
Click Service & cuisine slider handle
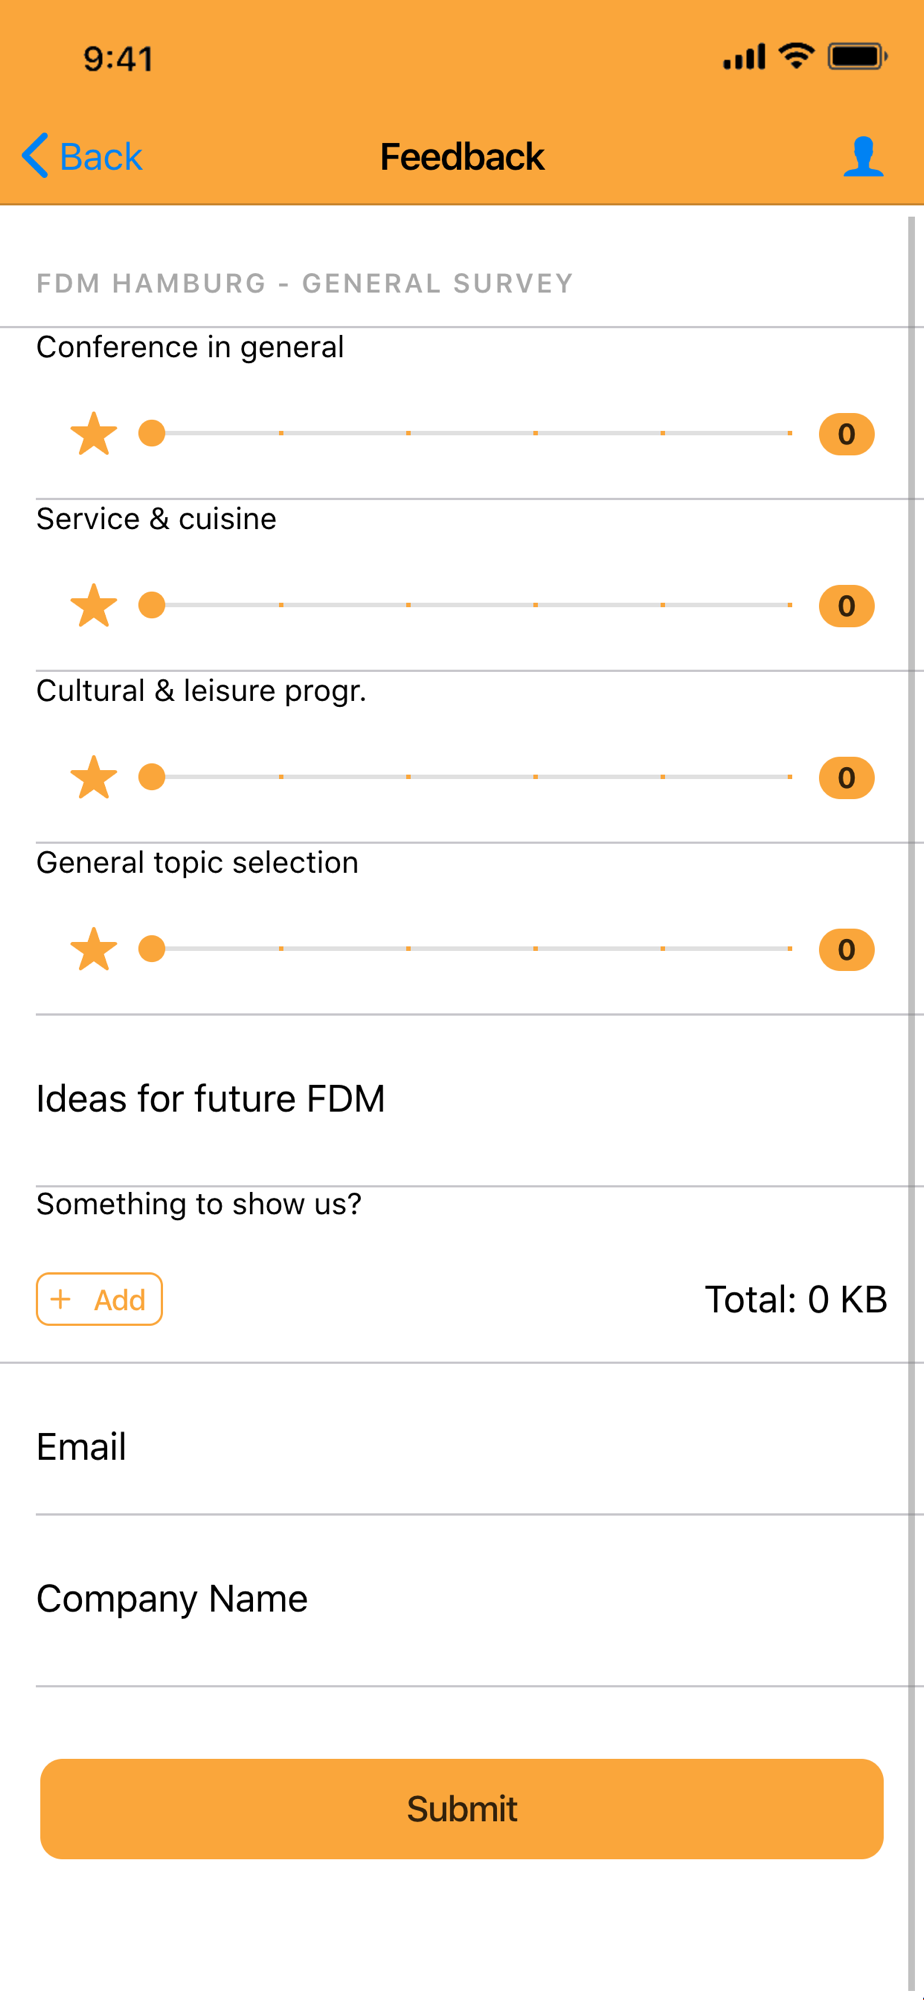(x=152, y=605)
